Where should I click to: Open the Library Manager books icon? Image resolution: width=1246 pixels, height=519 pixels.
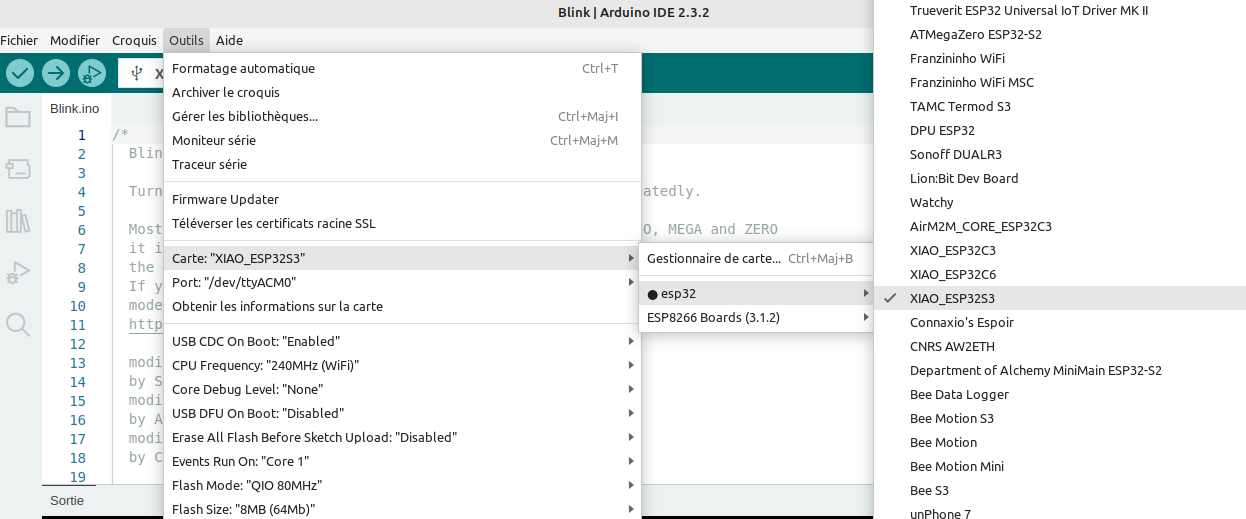coord(18,221)
